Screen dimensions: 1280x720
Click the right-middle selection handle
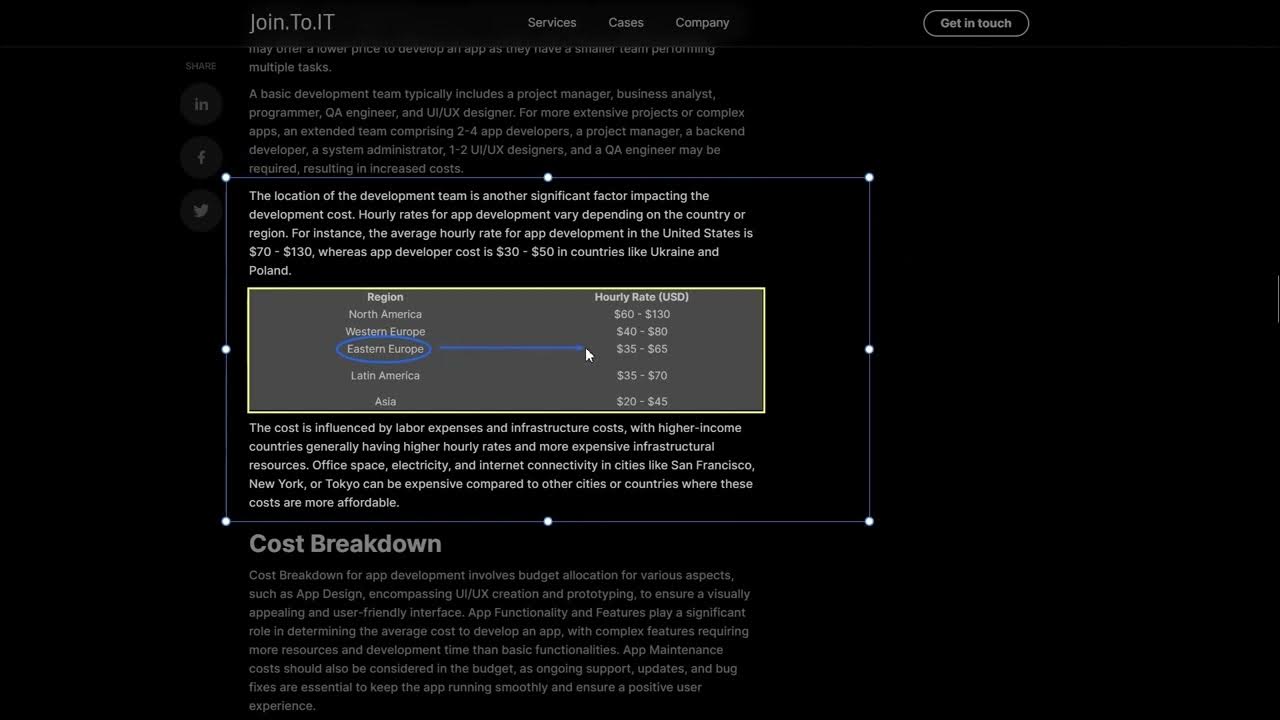(869, 349)
